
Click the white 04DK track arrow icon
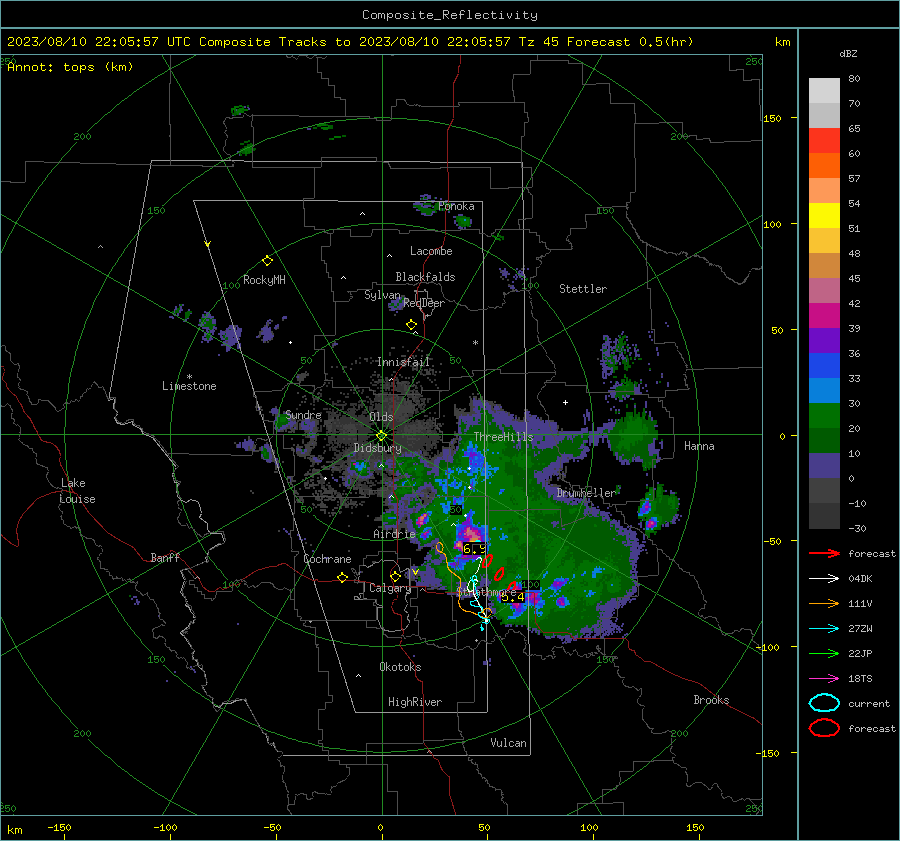click(x=824, y=578)
